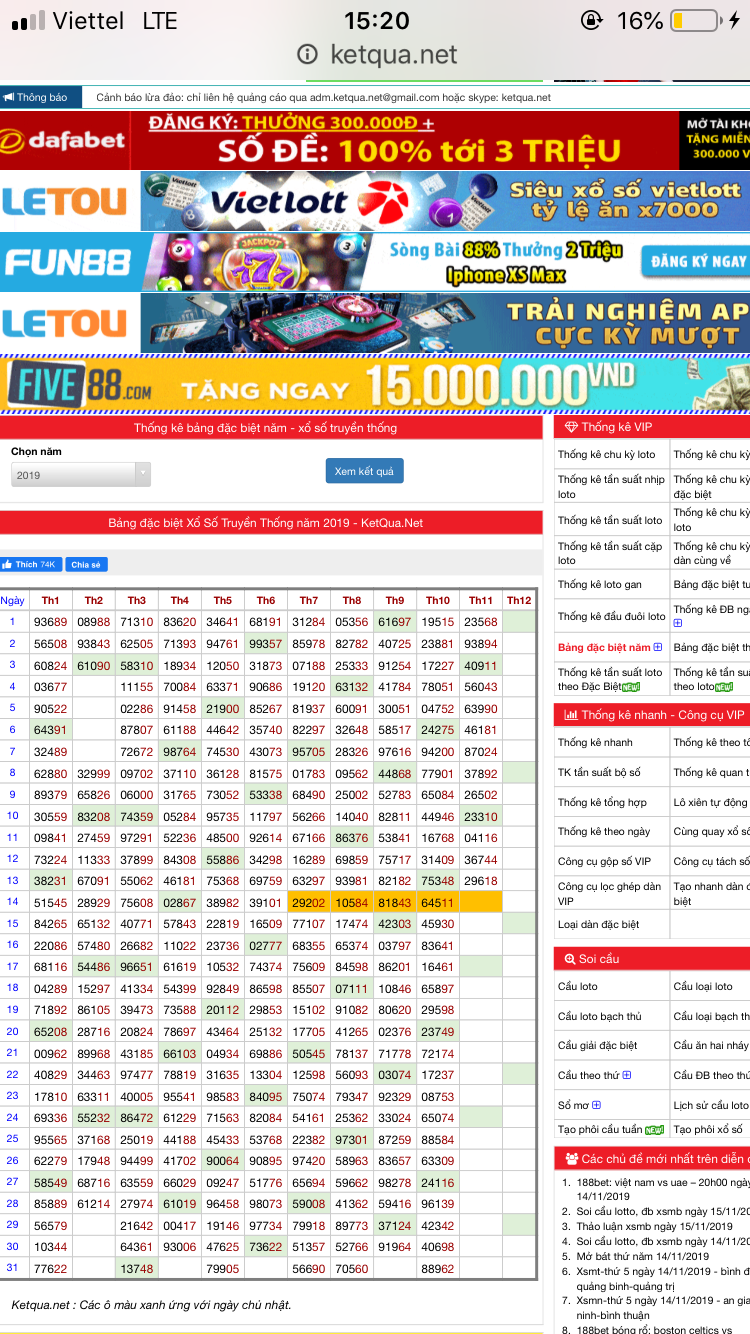
Task: Open Thống kê tần suất nhịp loto
Action: pyautogui.click(x=611, y=487)
